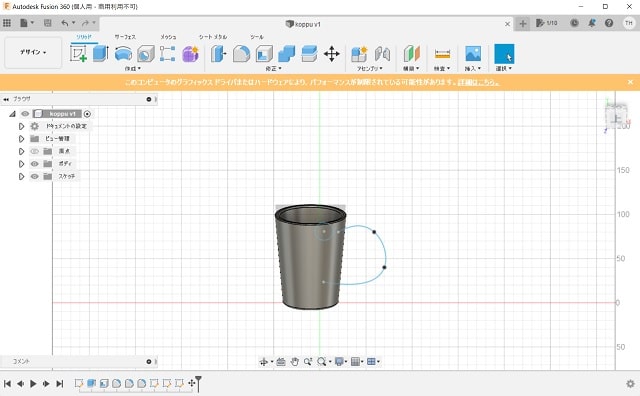Open the job status clock icon

574,23
